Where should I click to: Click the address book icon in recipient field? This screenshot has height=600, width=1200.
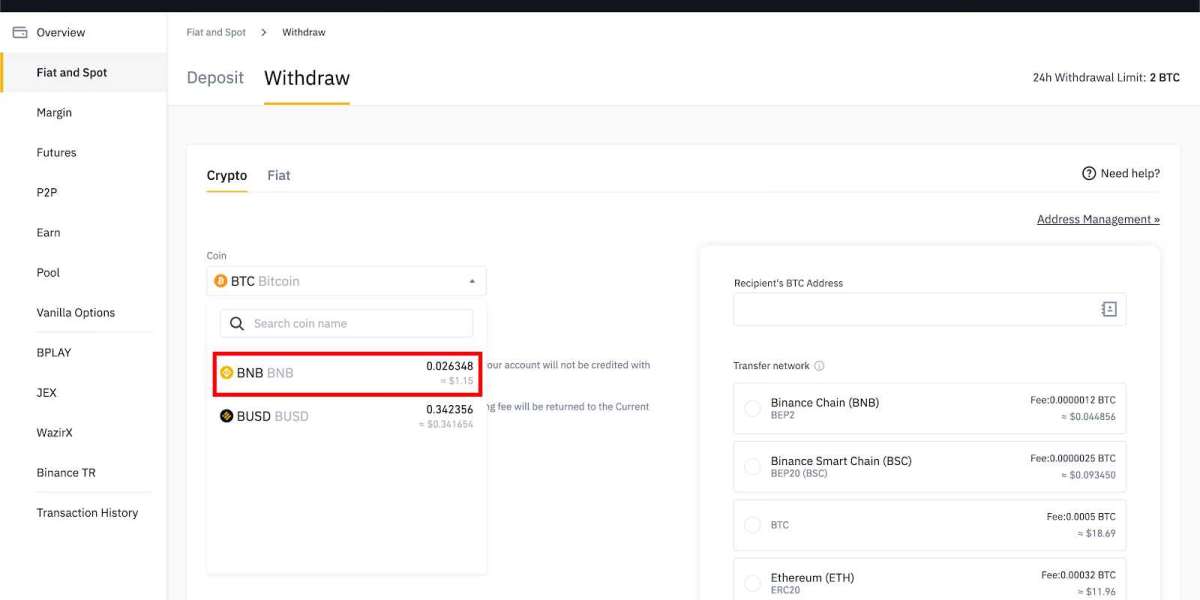[1108, 310]
